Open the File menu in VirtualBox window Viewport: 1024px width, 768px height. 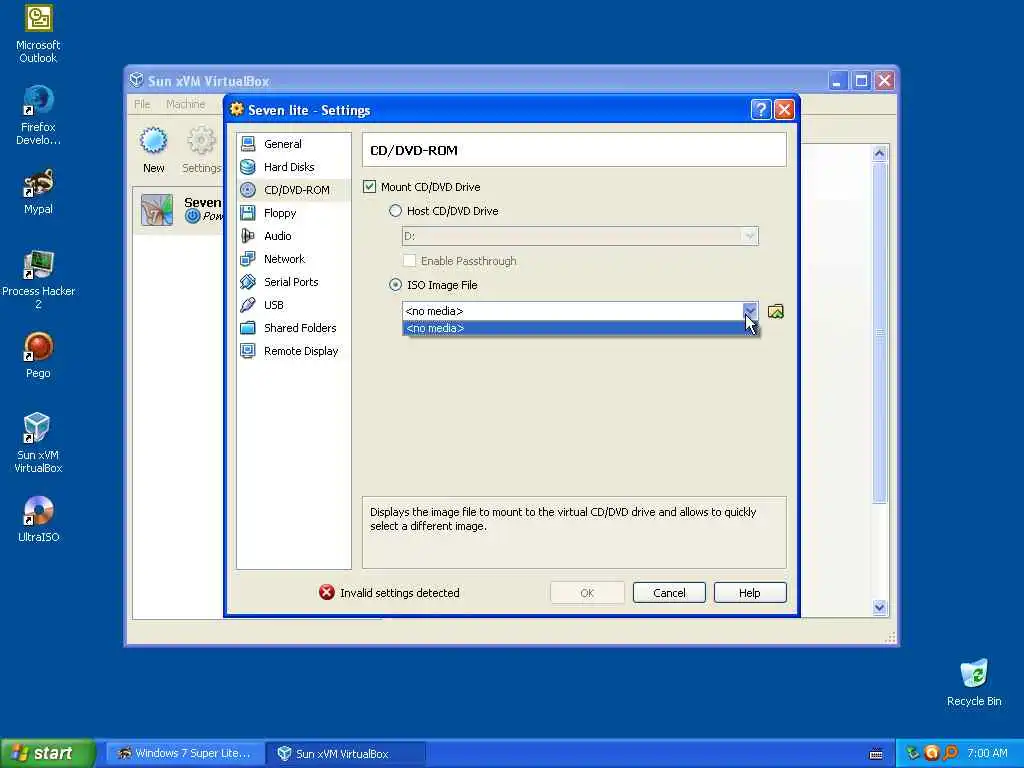click(x=142, y=104)
